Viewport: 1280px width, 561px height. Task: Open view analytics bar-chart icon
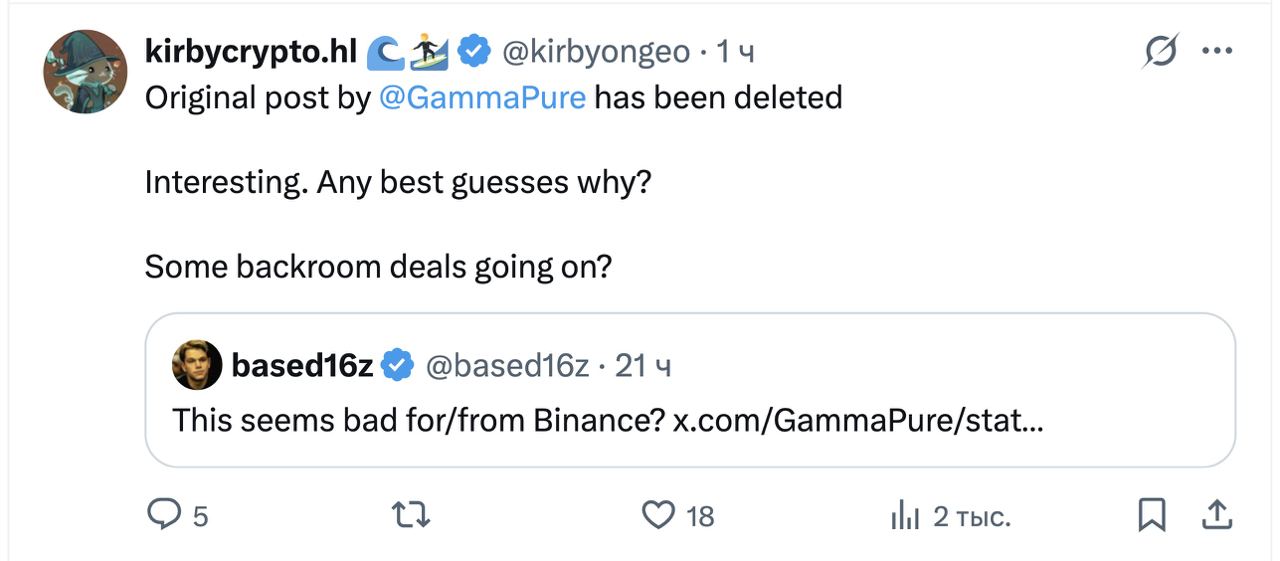904,516
